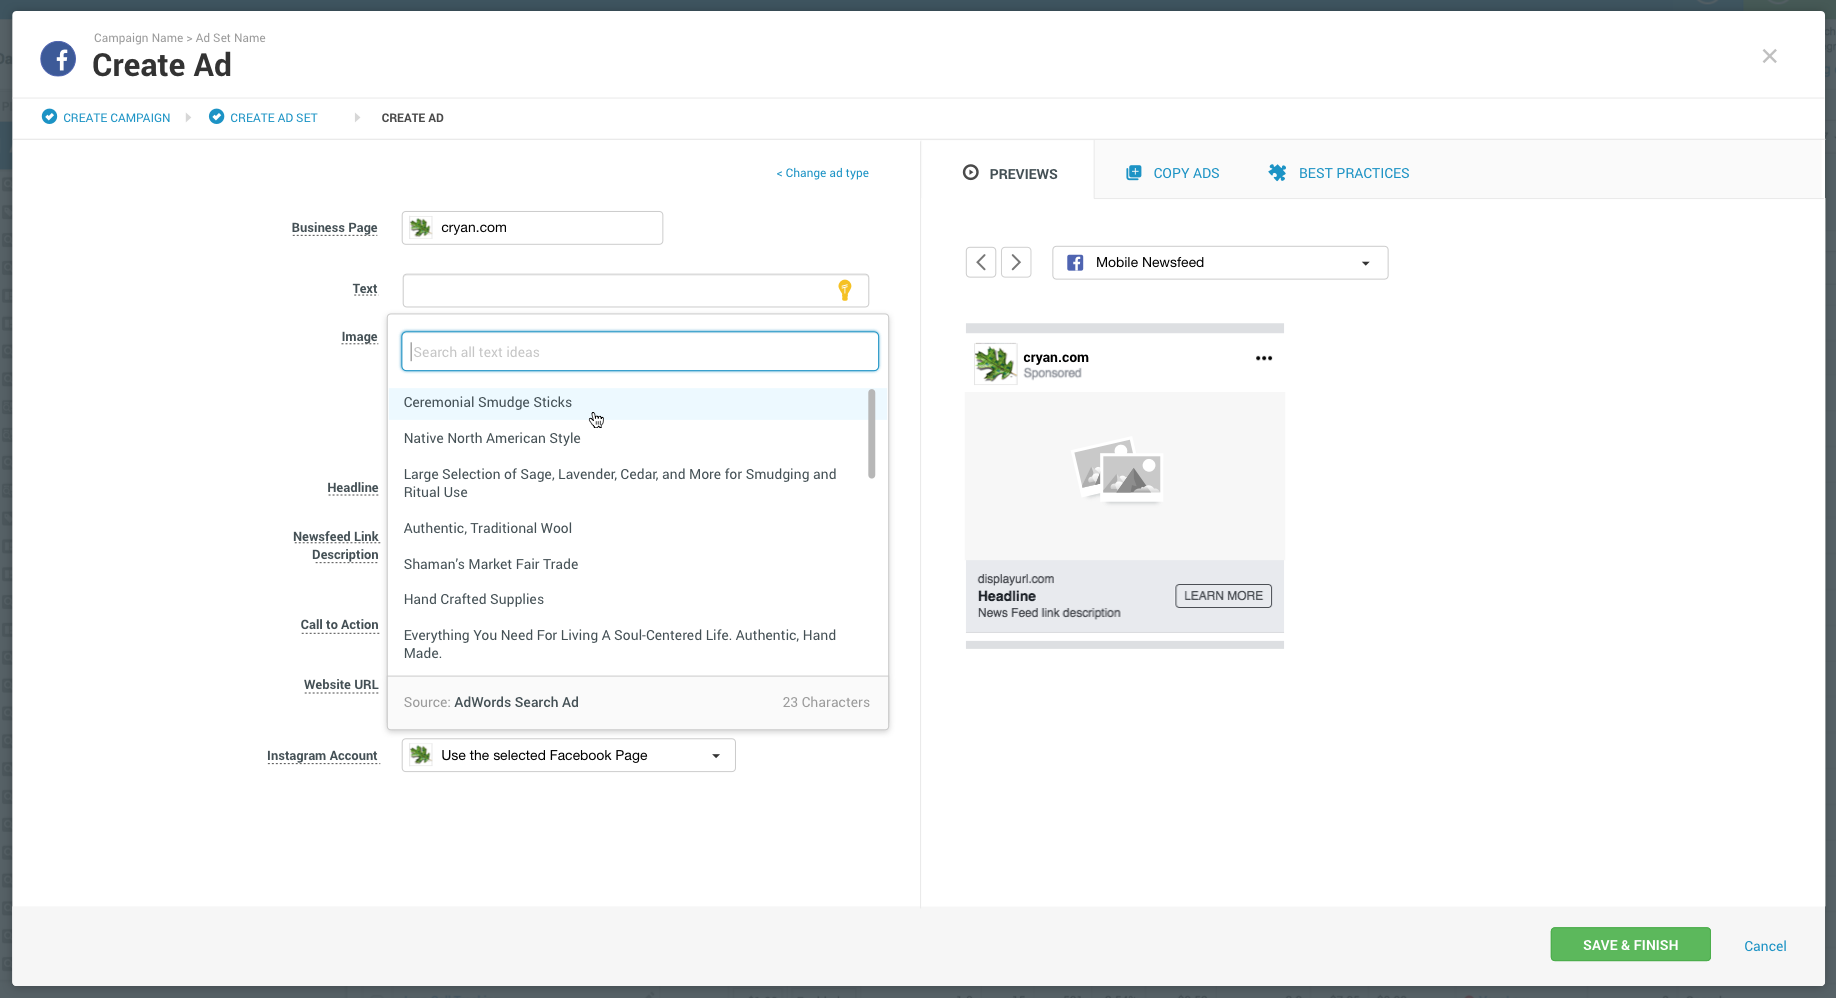
Task: Click Save & Finish button
Action: [1630, 945]
